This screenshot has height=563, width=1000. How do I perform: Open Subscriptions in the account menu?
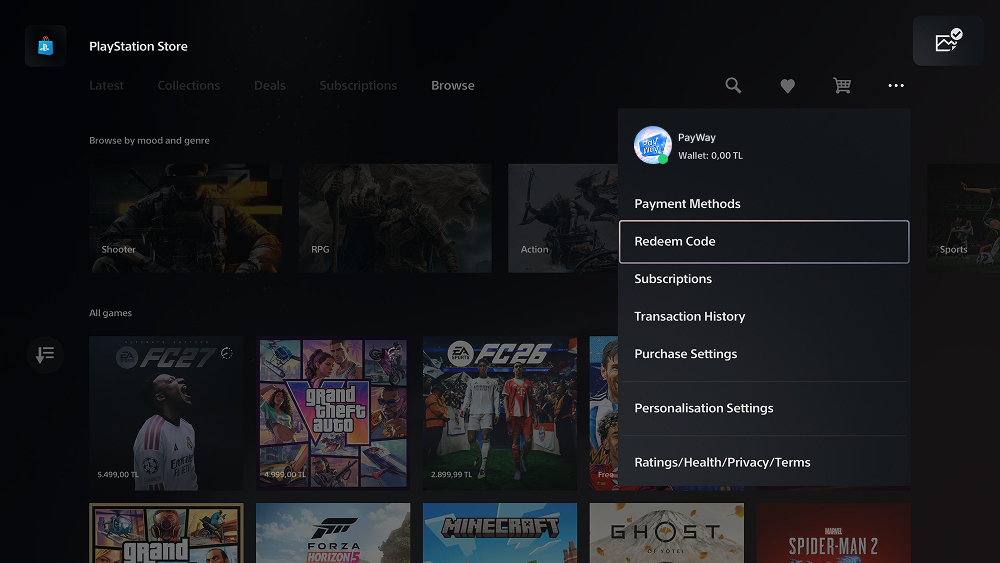coord(764,279)
